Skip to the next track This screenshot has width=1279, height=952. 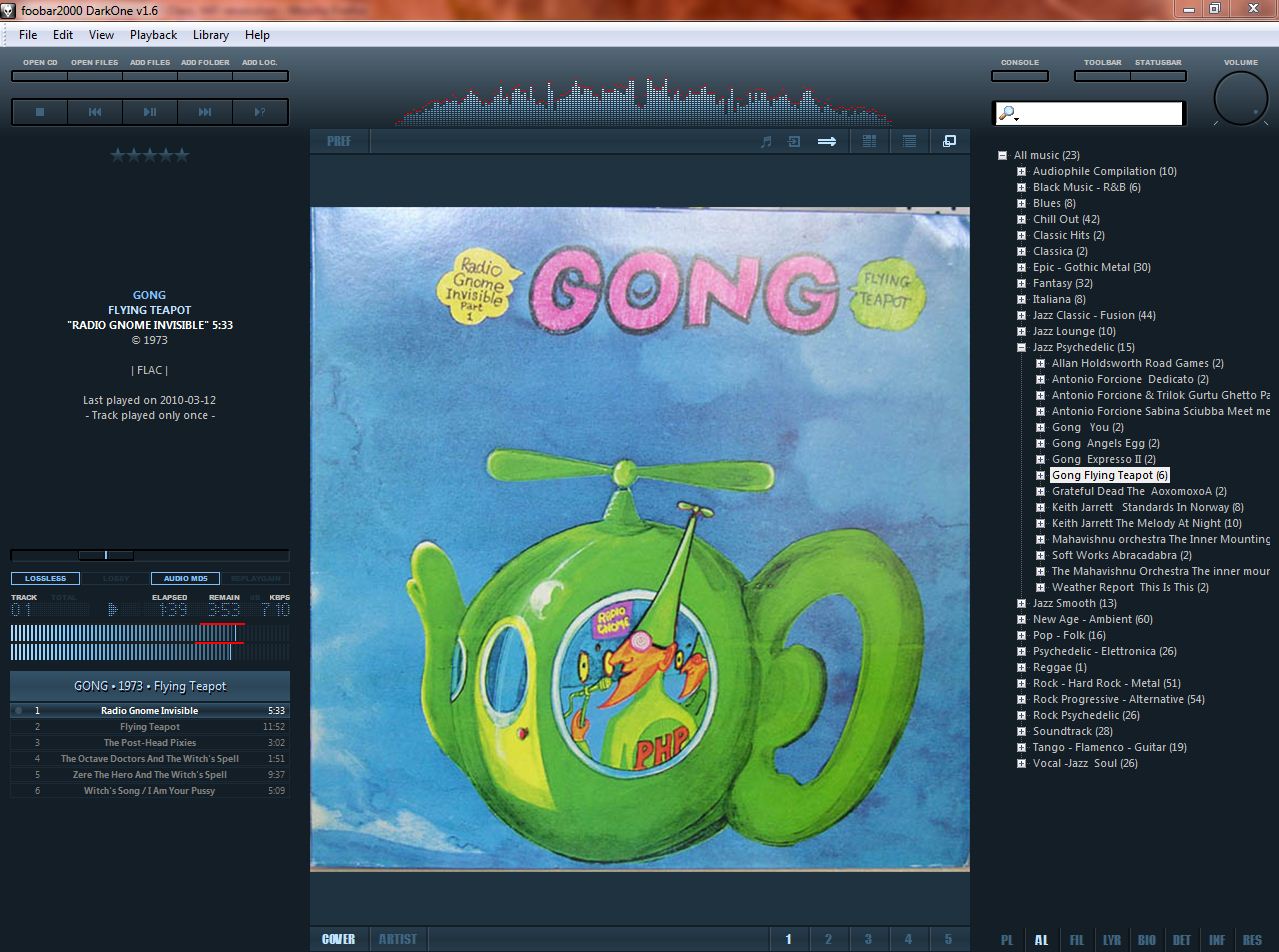205,112
